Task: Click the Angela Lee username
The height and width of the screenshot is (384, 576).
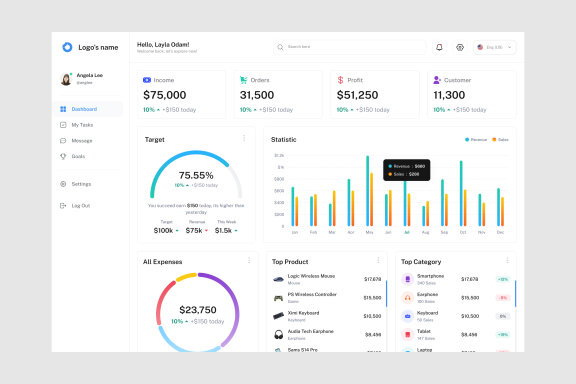Action: point(90,75)
